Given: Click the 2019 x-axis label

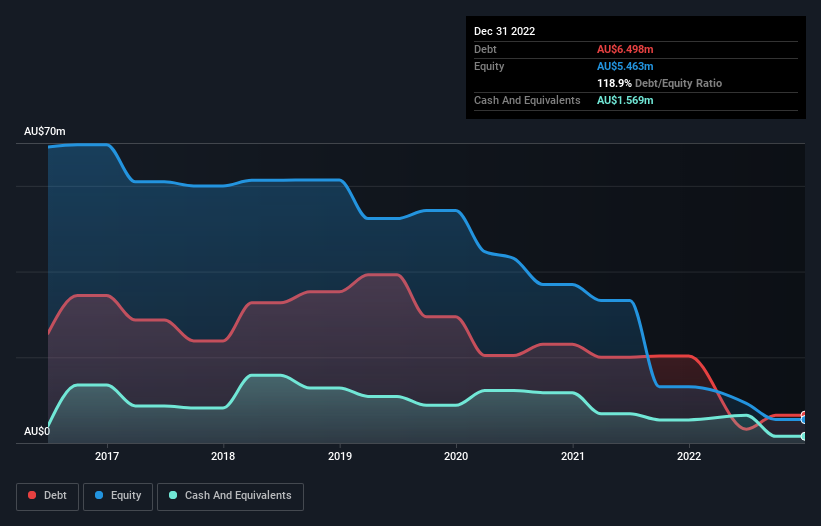Looking at the screenshot, I should tap(340, 456).
